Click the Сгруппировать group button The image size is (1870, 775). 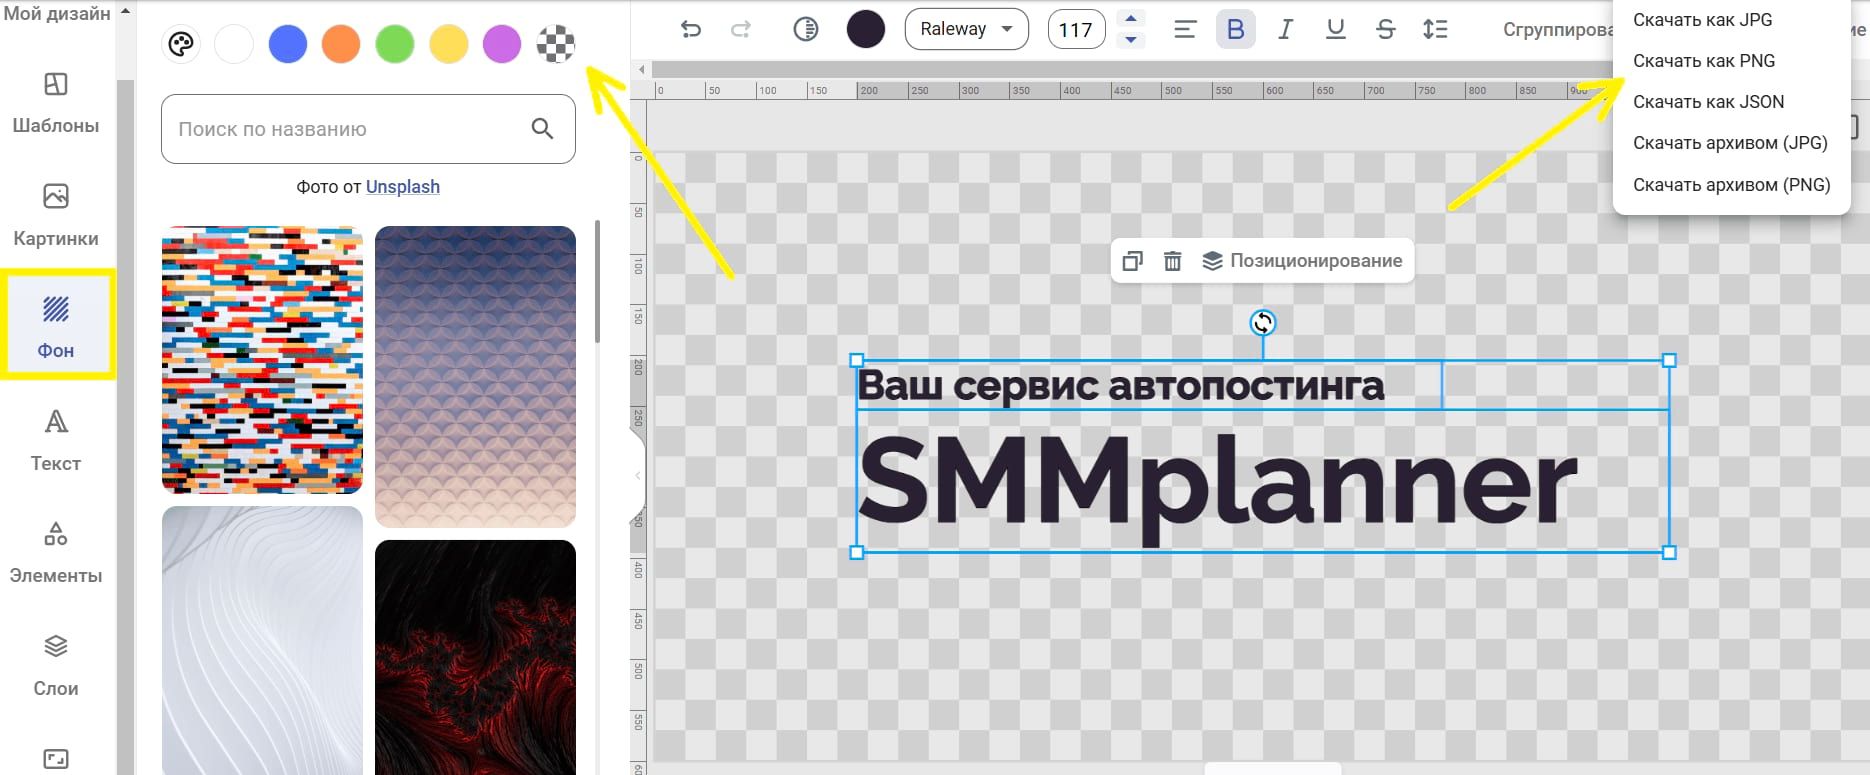click(x=1557, y=30)
